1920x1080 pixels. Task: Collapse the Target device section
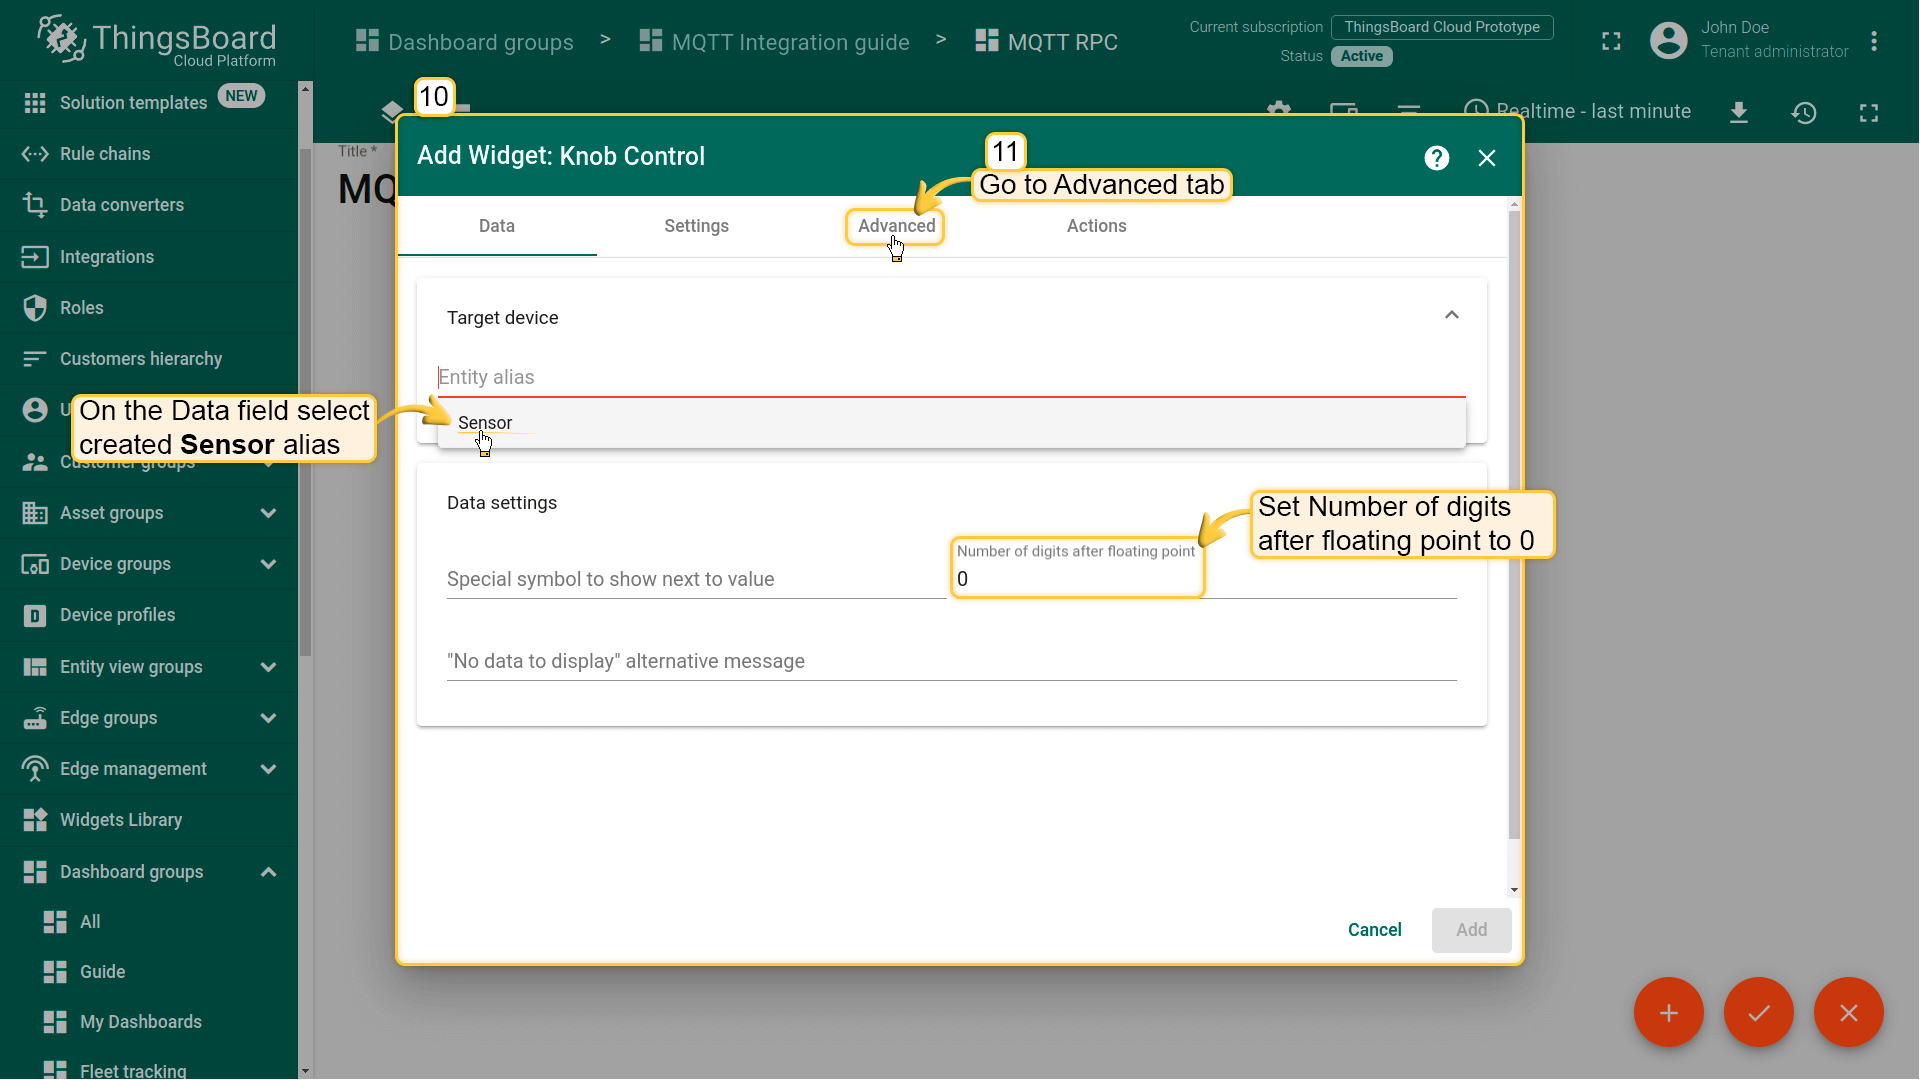(1452, 316)
